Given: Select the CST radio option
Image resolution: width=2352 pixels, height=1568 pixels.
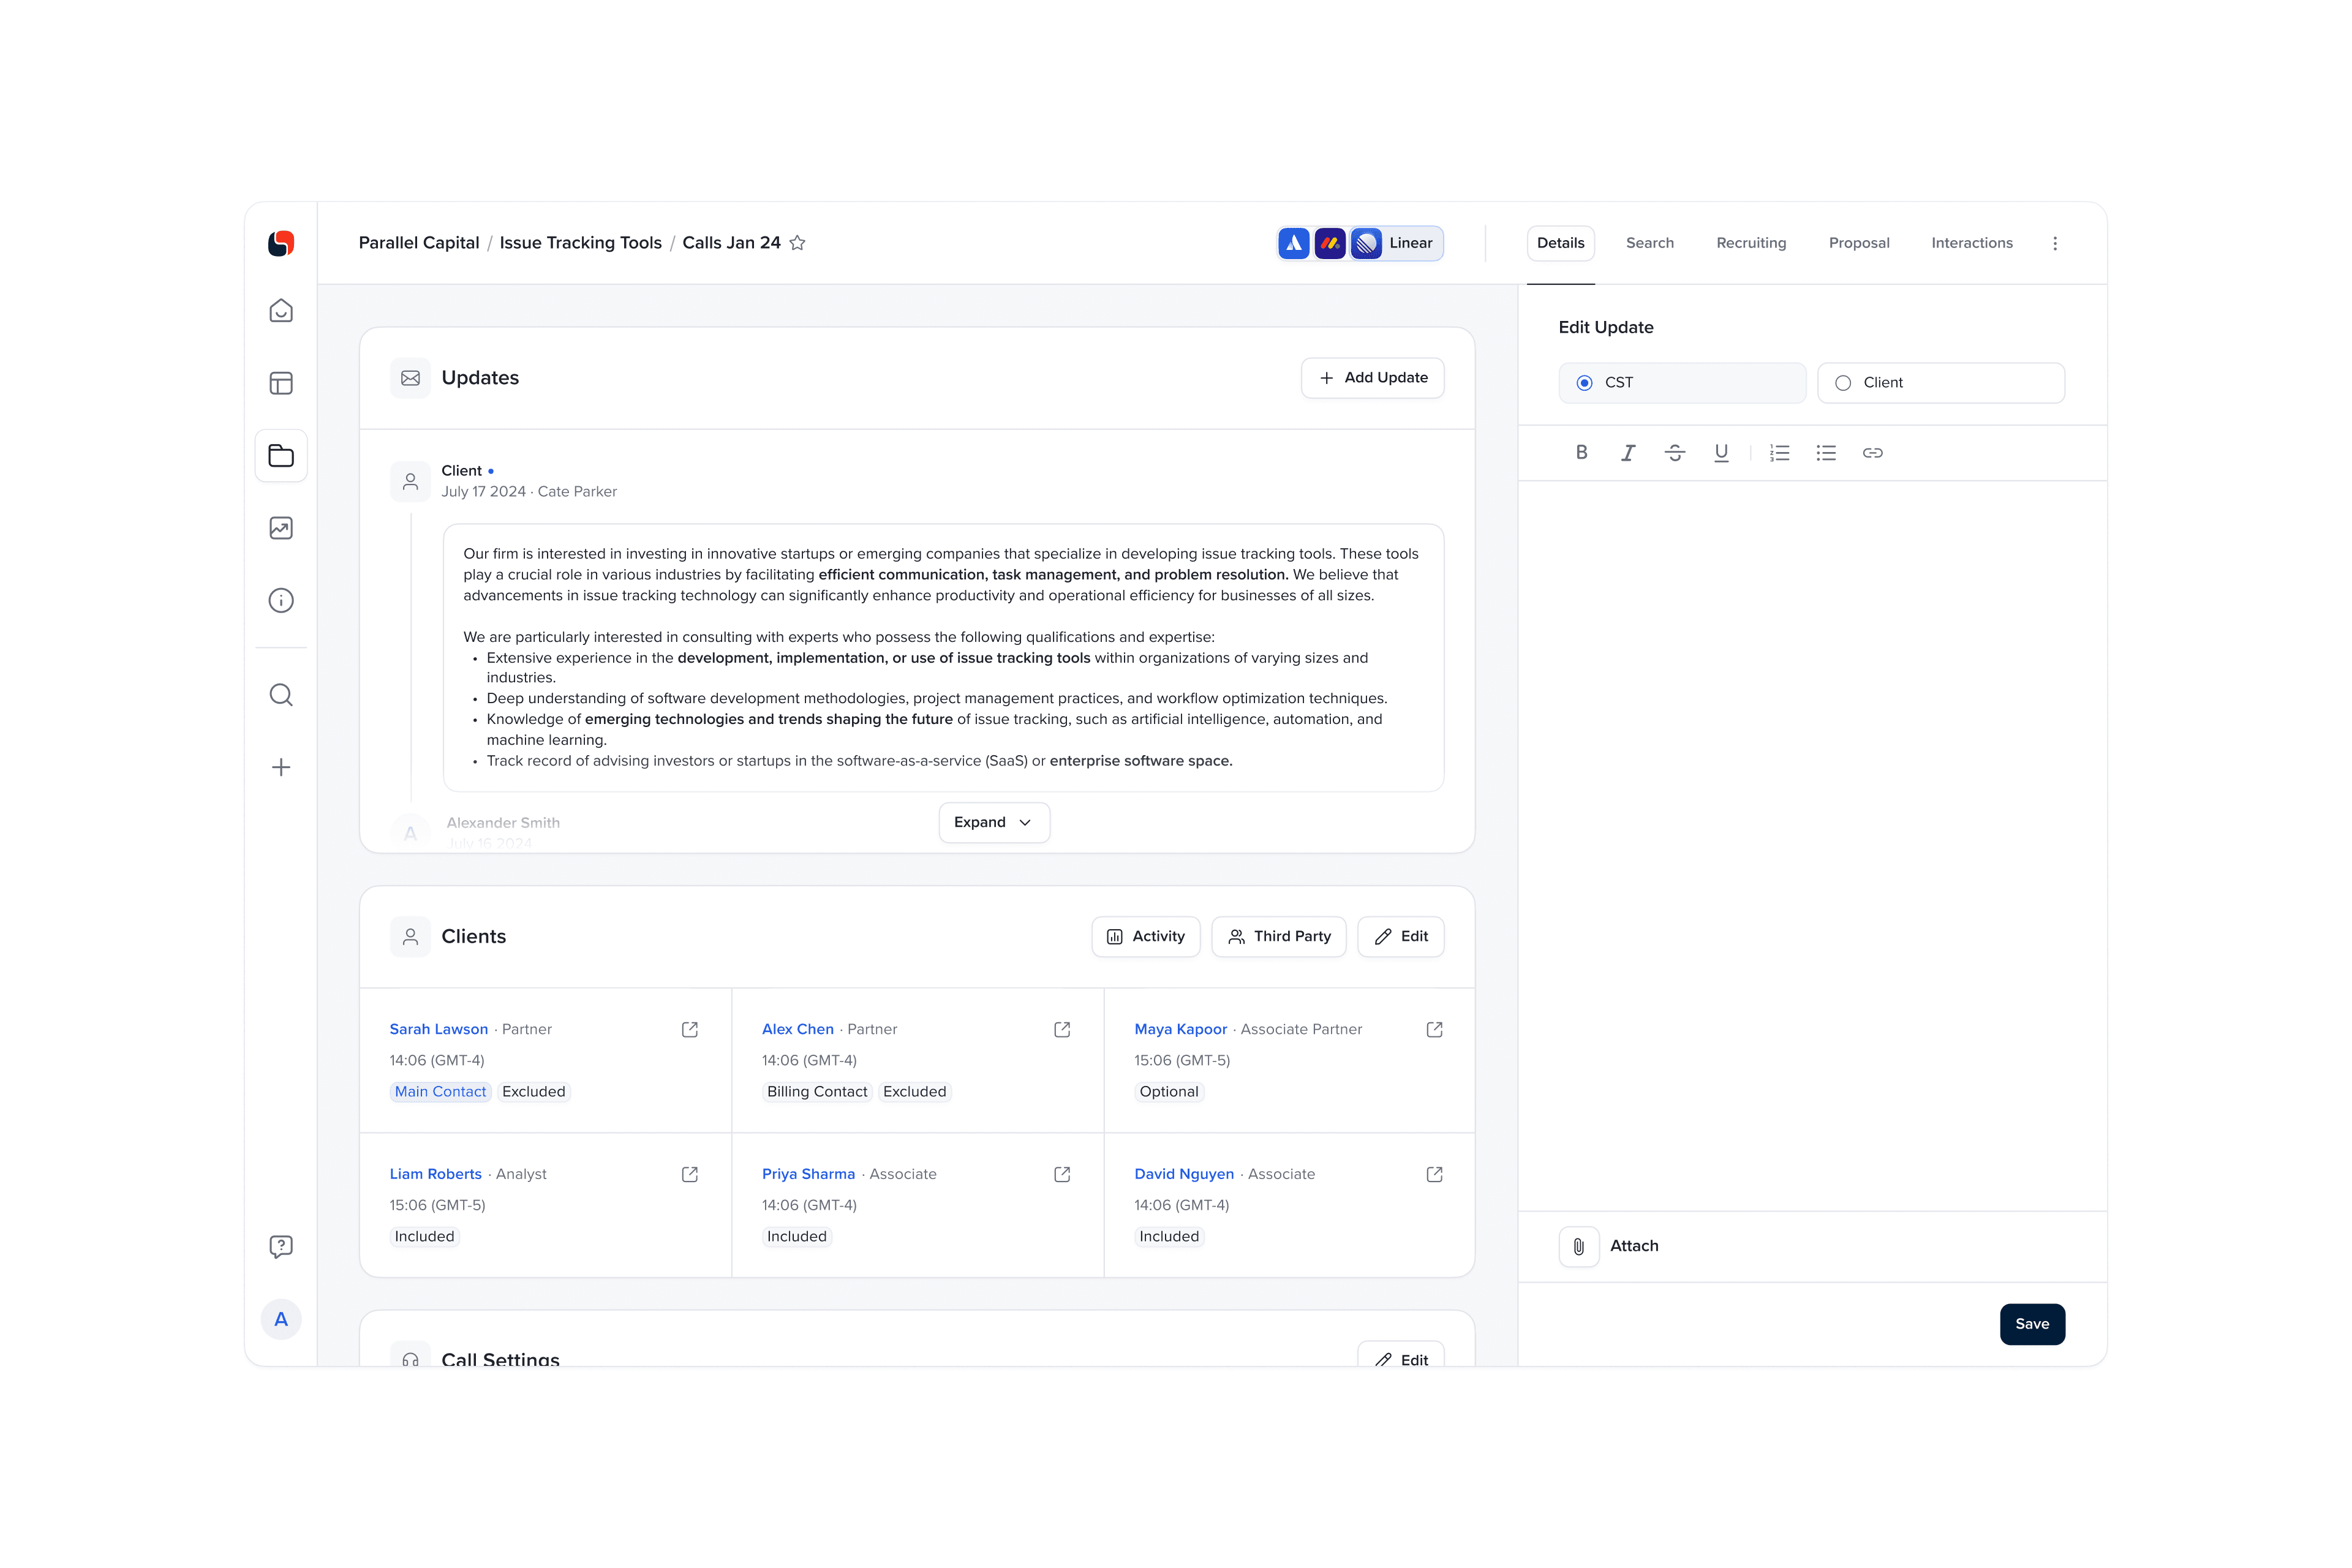Looking at the screenshot, I should click(x=1682, y=383).
